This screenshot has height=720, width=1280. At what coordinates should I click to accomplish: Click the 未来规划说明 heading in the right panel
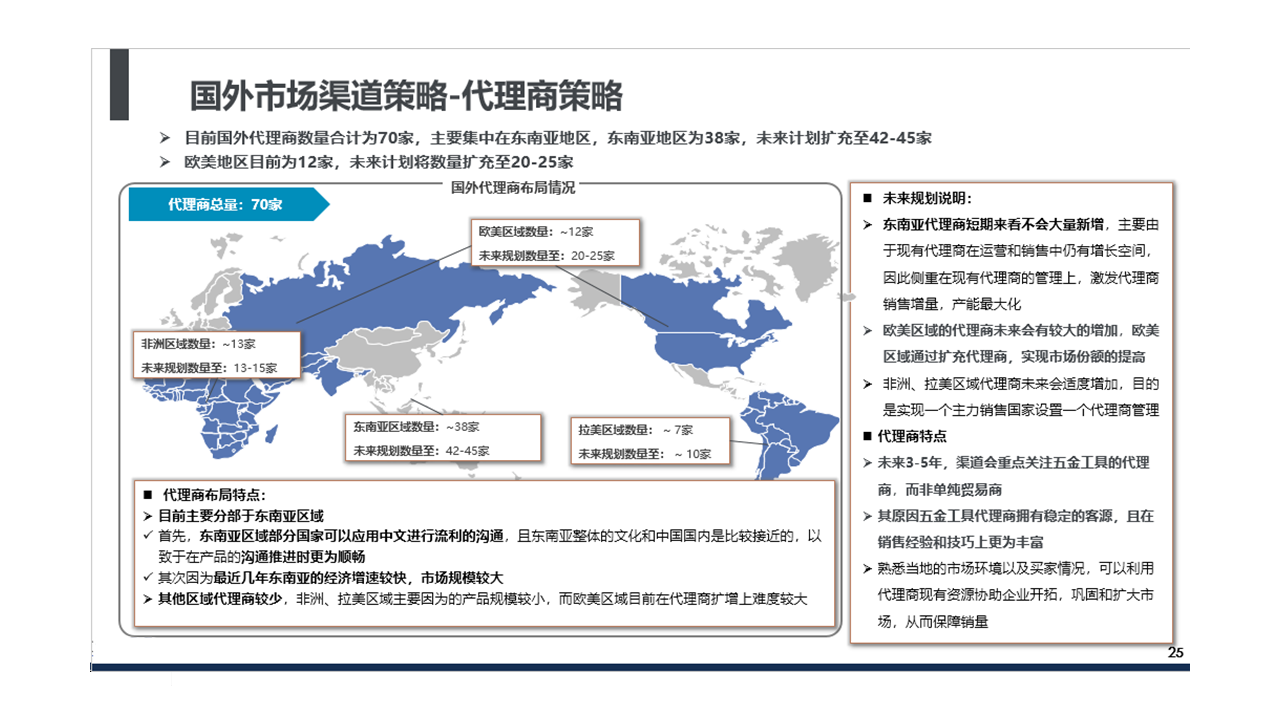pyautogui.click(x=925, y=197)
